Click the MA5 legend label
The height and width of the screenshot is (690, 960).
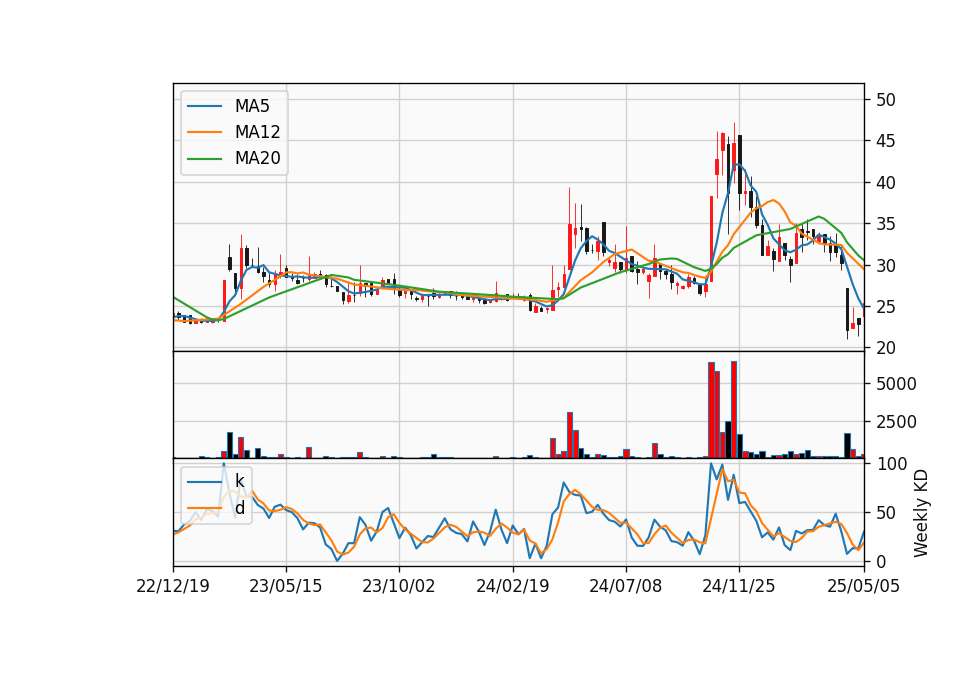(x=252, y=106)
